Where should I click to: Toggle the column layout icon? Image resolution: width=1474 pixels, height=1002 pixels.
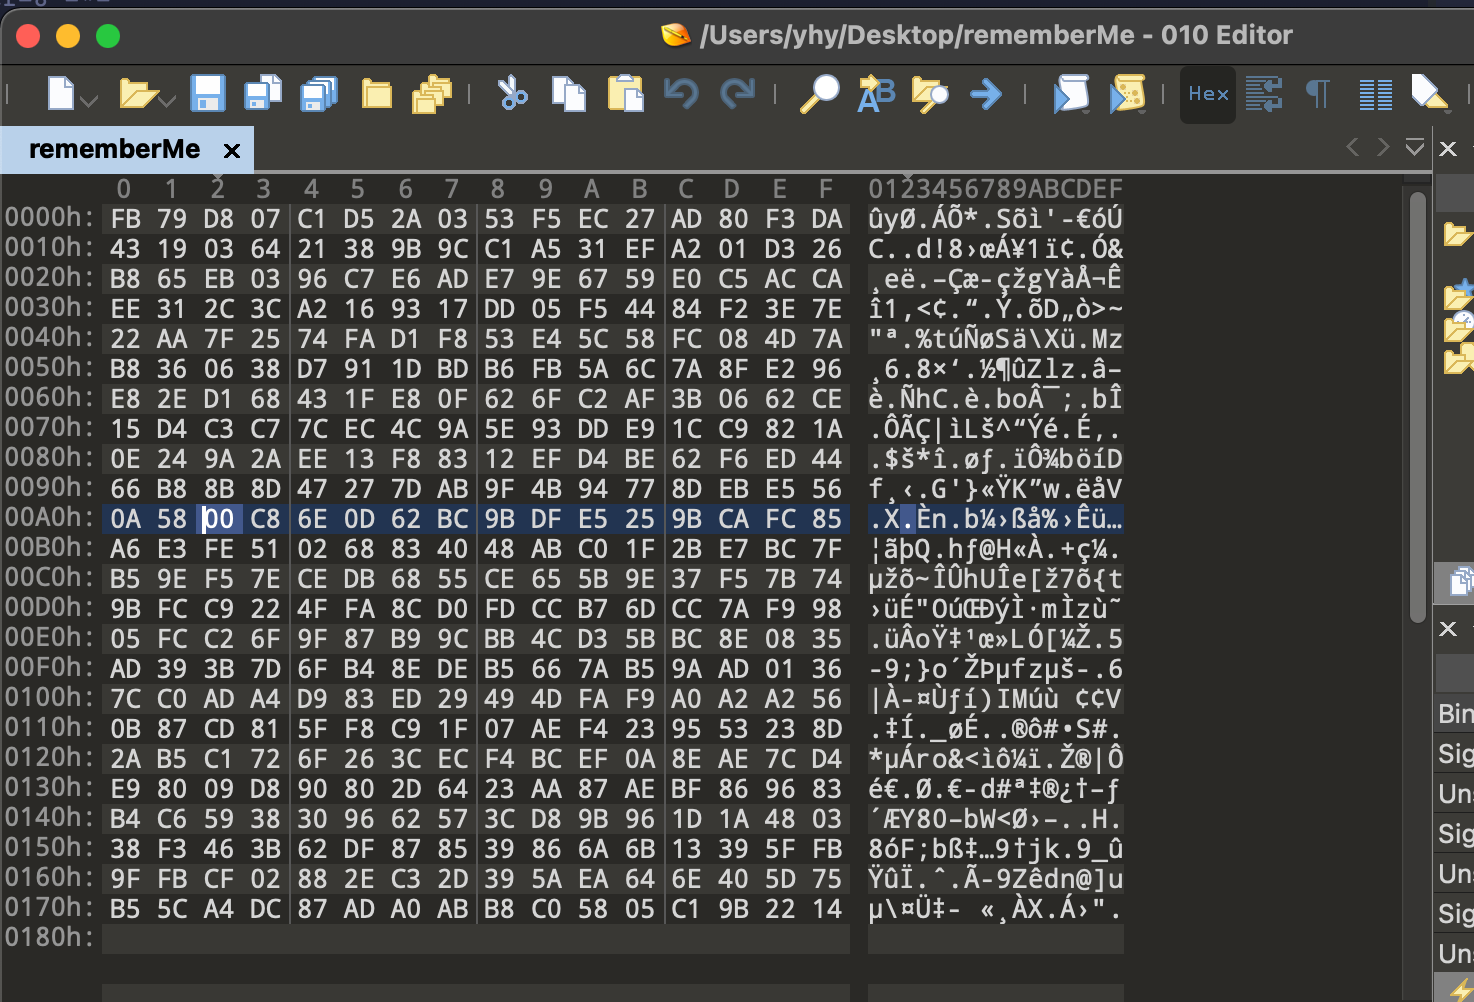click(1375, 94)
